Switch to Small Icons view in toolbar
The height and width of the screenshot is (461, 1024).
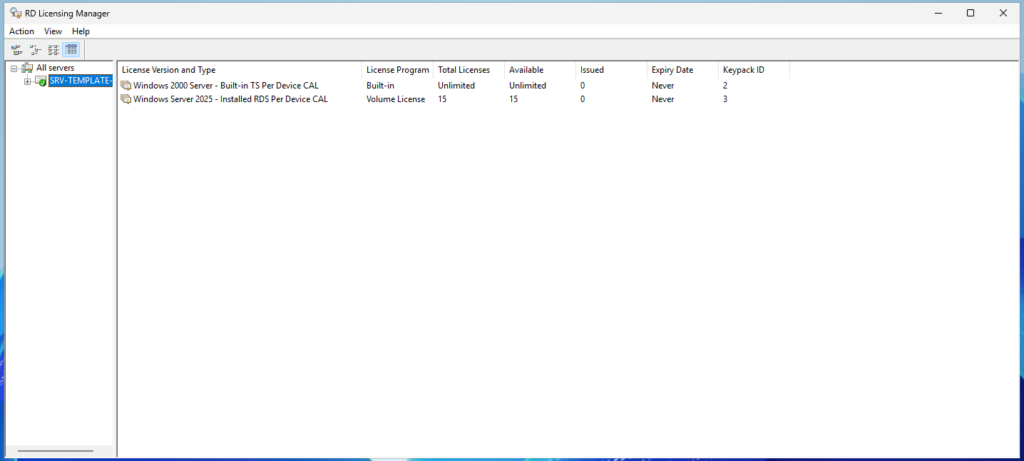tap(35, 49)
